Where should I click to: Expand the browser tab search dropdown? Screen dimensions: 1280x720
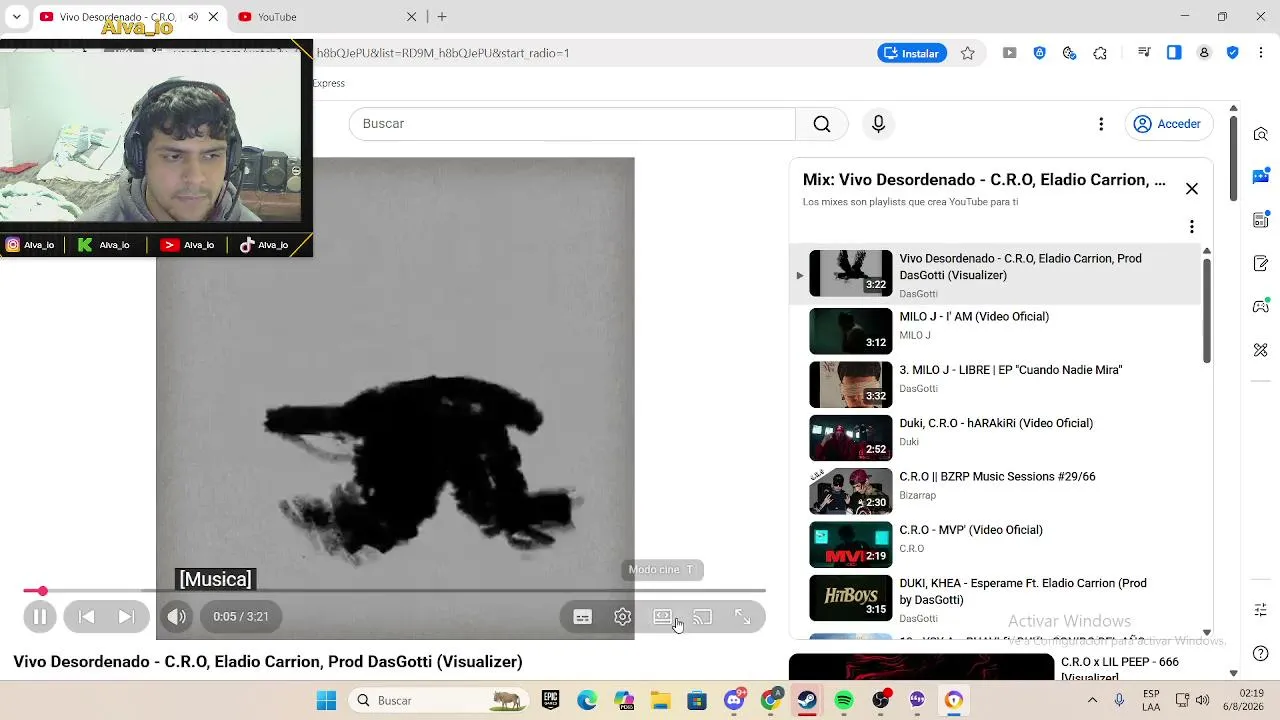click(x=16, y=17)
